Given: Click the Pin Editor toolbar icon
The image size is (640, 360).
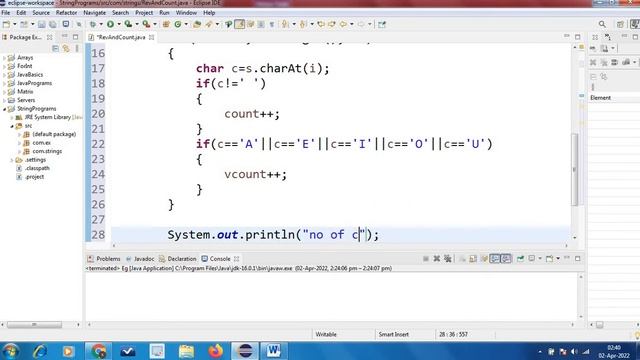Looking at the screenshot, I should (x=382, y=24).
